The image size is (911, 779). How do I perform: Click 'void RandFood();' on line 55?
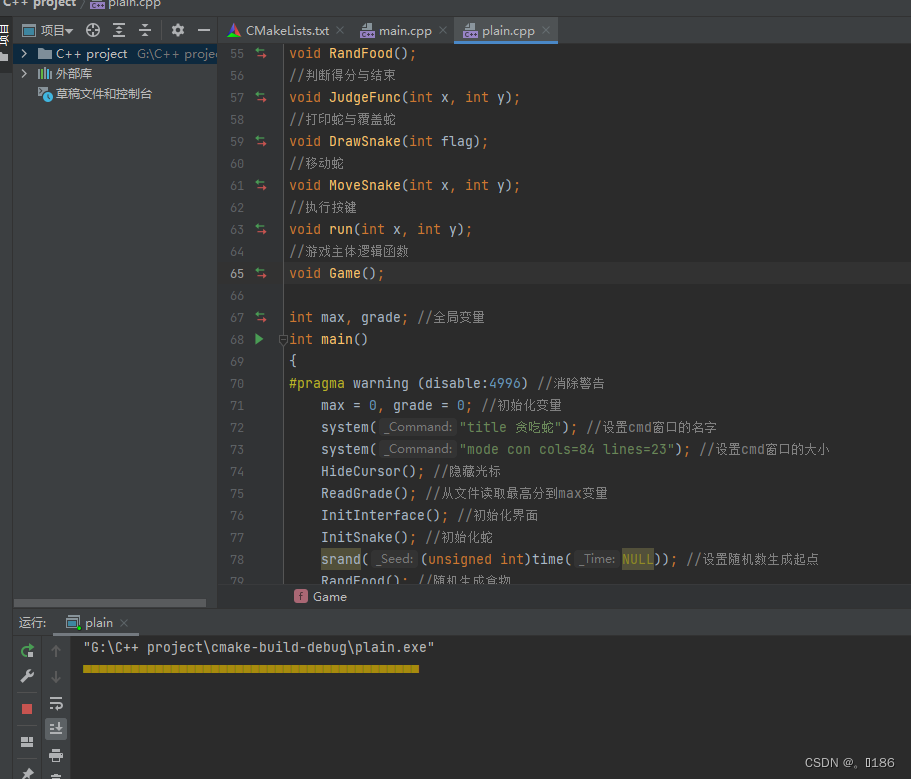pos(352,53)
